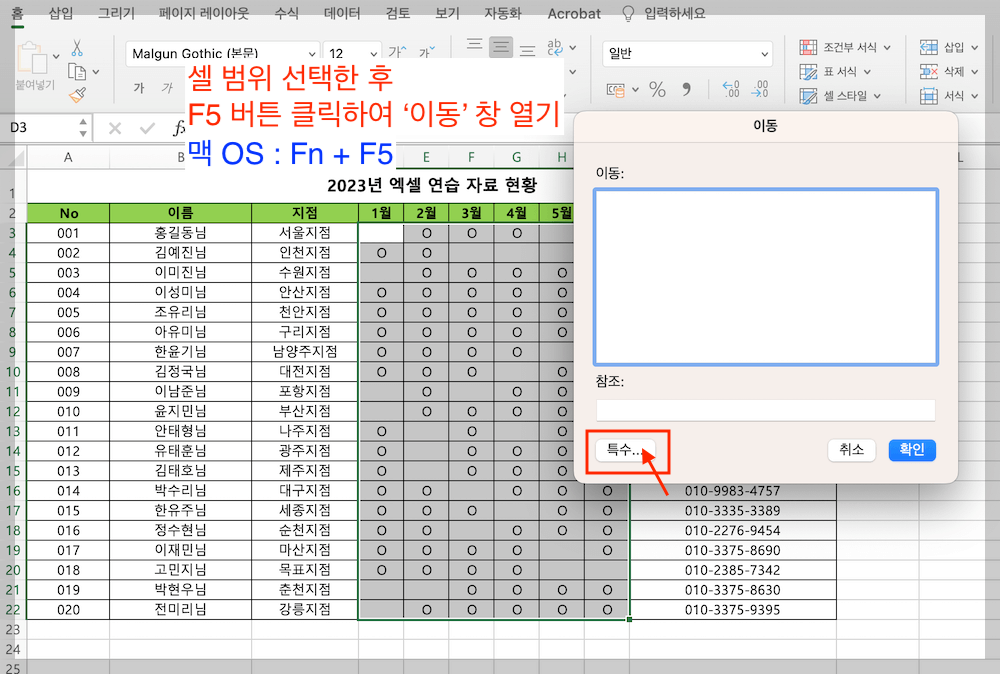Image resolution: width=1000 pixels, height=674 pixels.
Task: Toggle bold formatting on
Action: pos(140,86)
